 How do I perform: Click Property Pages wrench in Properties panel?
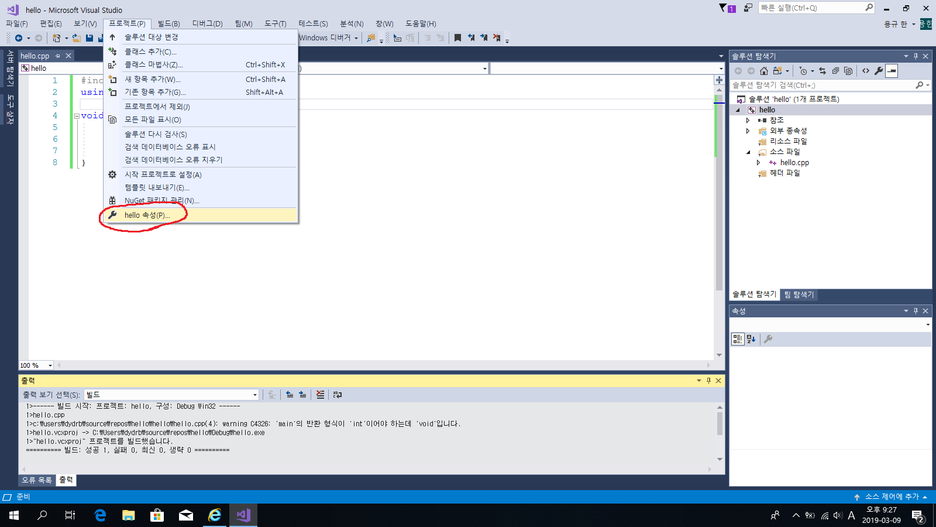tap(768, 339)
